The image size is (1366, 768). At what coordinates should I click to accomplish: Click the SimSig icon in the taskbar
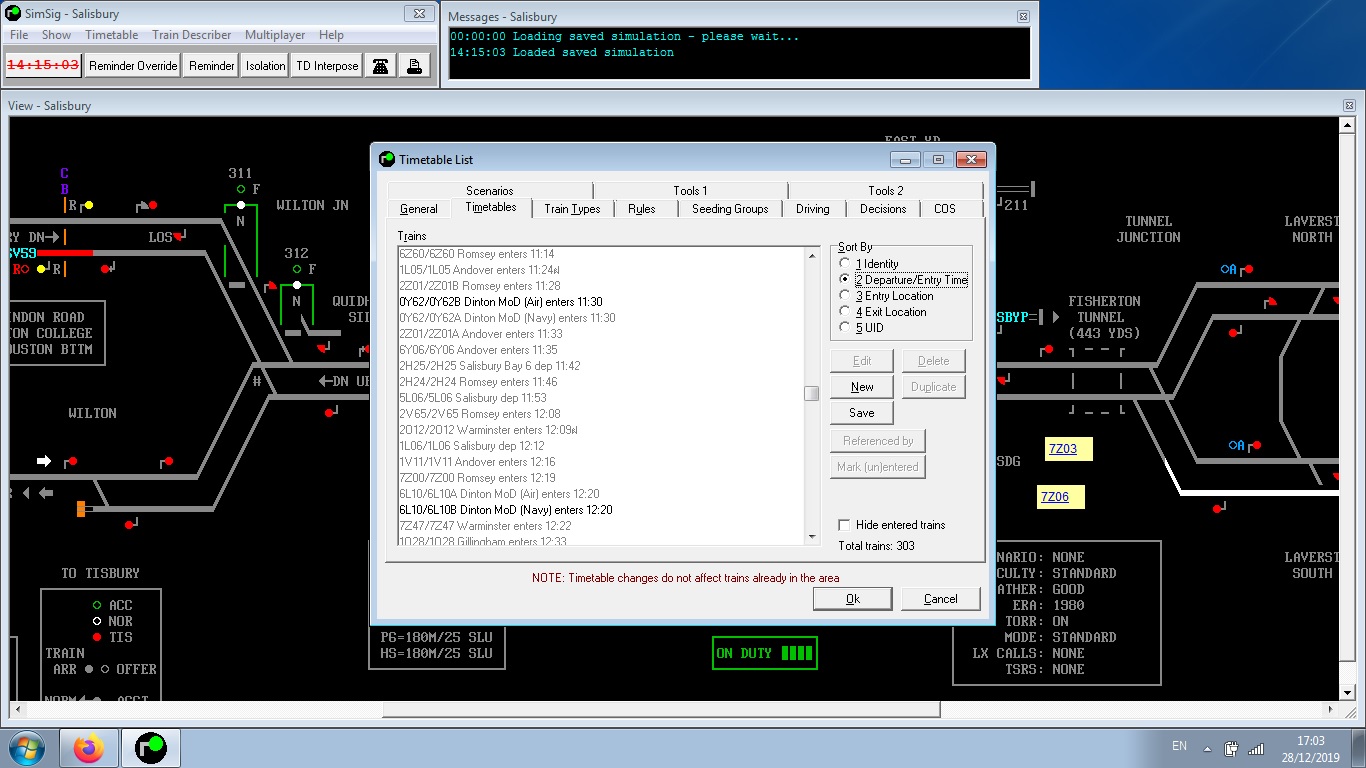pyautogui.click(x=151, y=748)
